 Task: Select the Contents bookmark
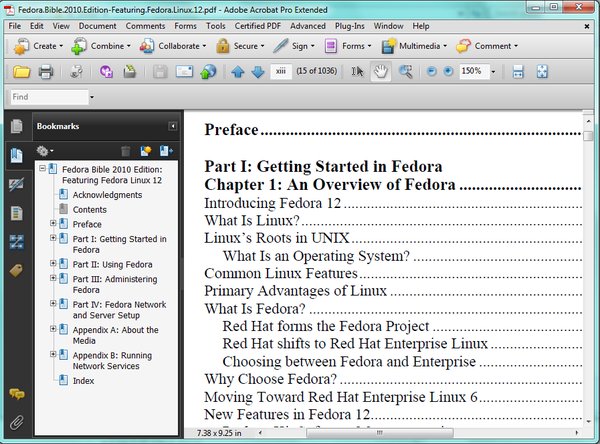click(90, 209)
